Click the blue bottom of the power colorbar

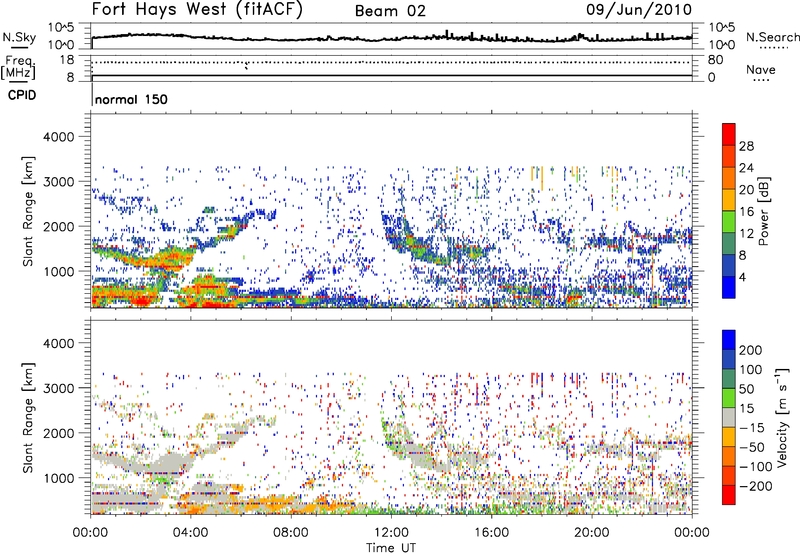(x=729, y=287)
